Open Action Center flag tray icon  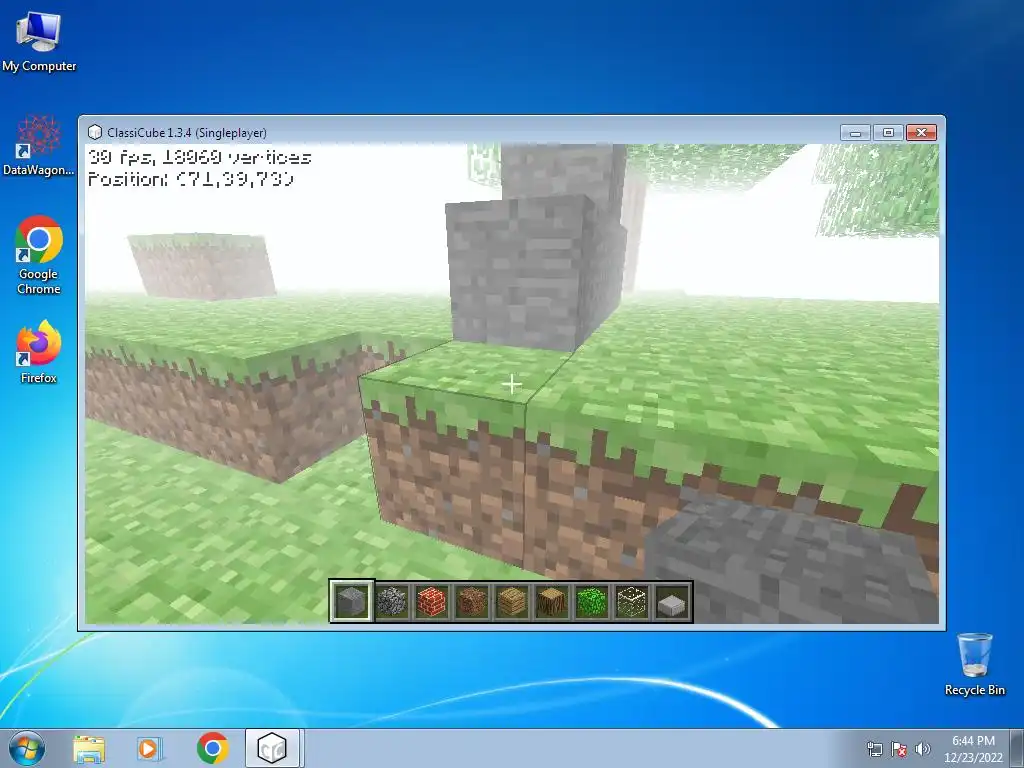(x=899, y=749)
